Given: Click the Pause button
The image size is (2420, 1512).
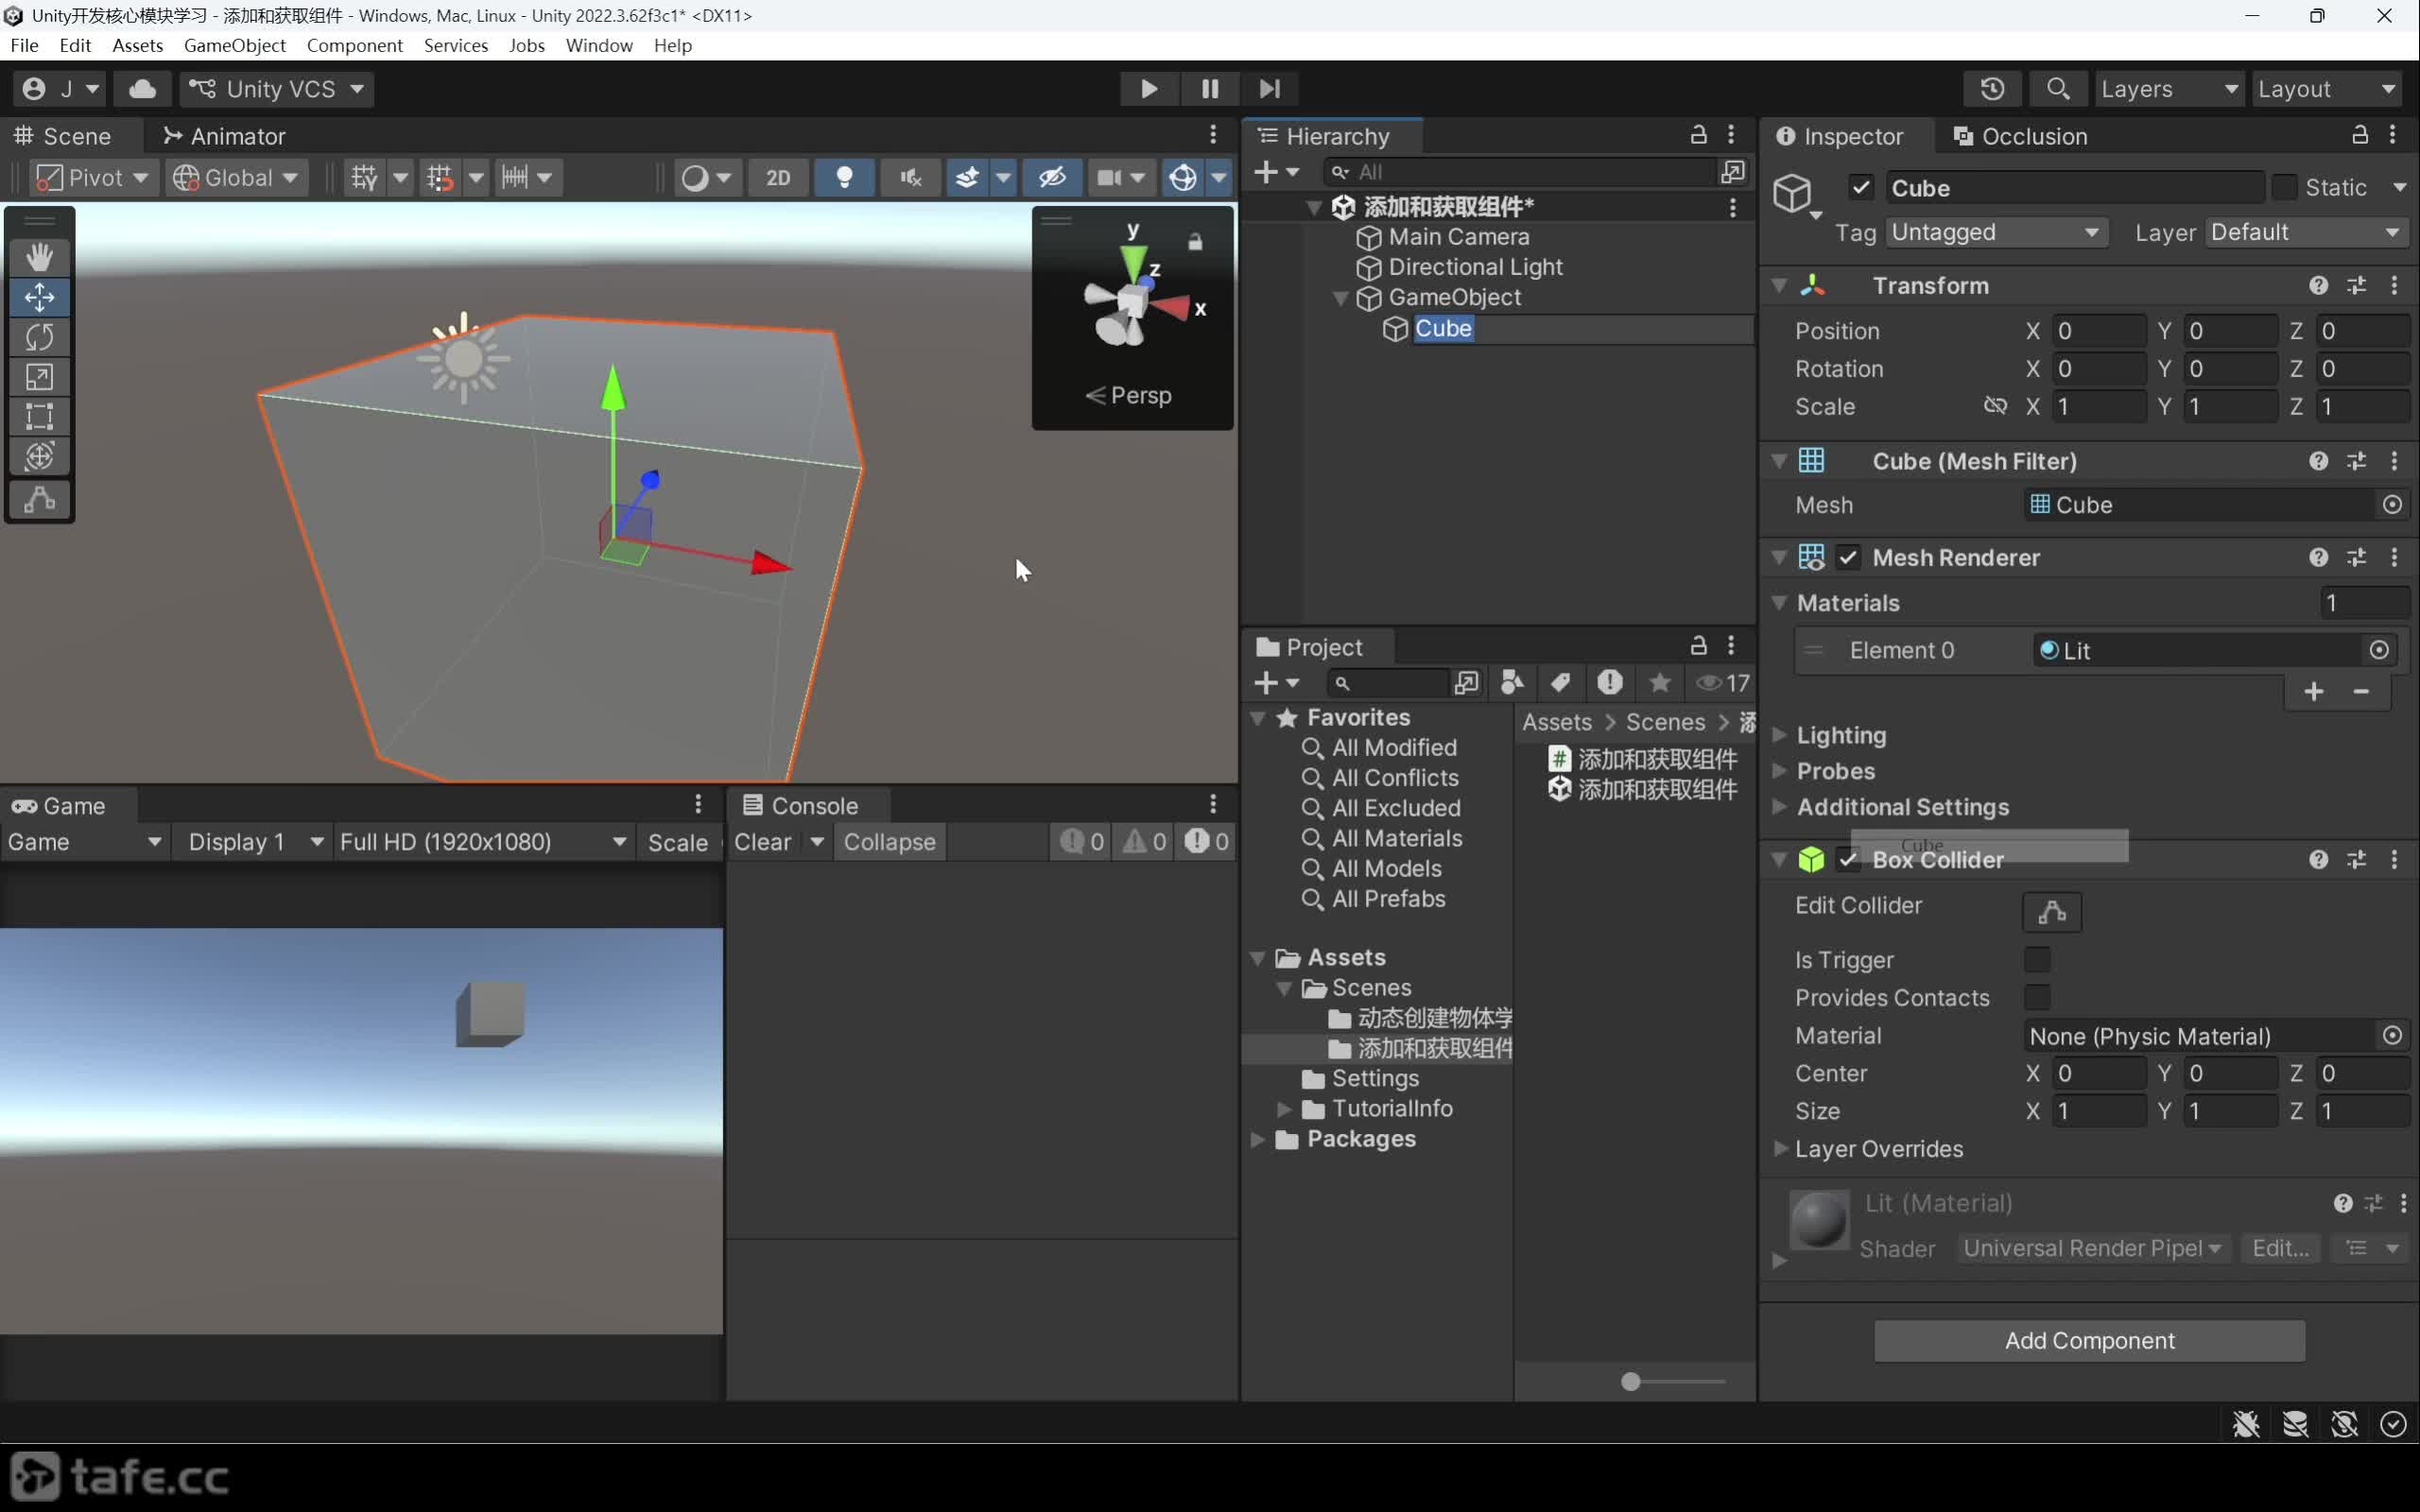Looking at the screenshot, I should click(x=1209, y=89).
